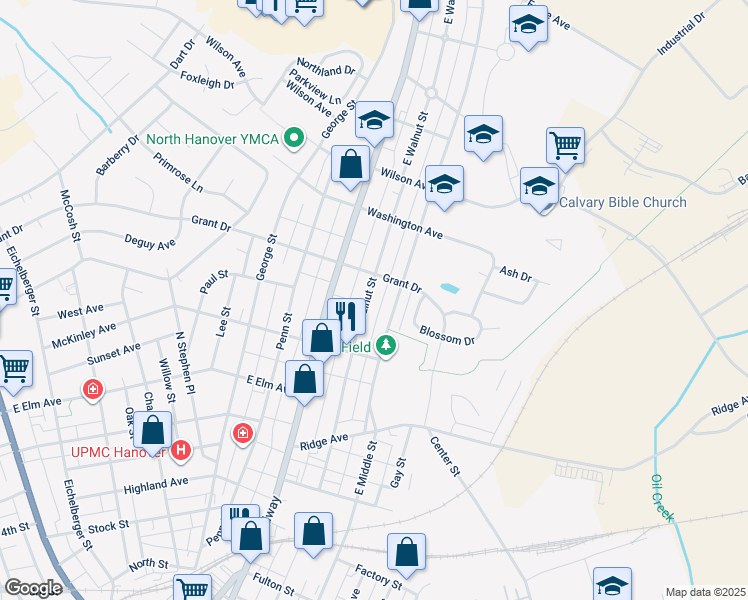
Task: Click the Blossom Dr street label
Action: pos(447,335)
